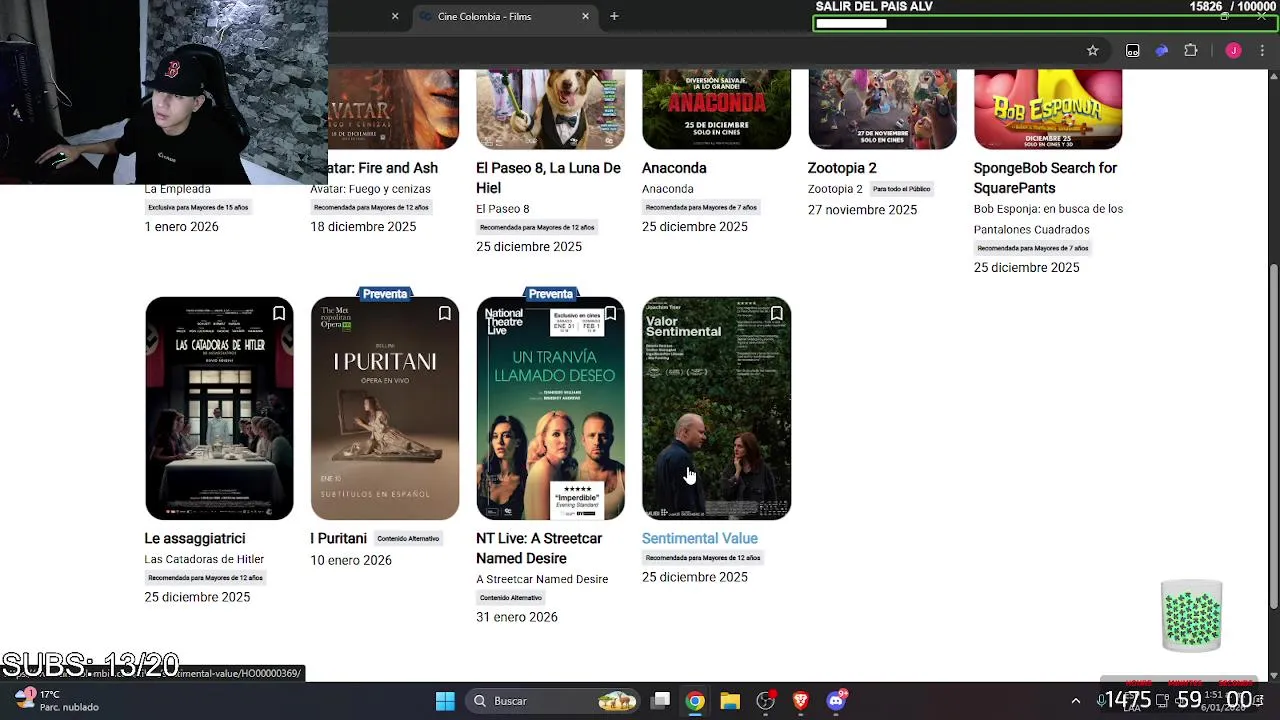Click the Preventa badge above I Puritani
1280x720 pixels.
pos(385,294)
